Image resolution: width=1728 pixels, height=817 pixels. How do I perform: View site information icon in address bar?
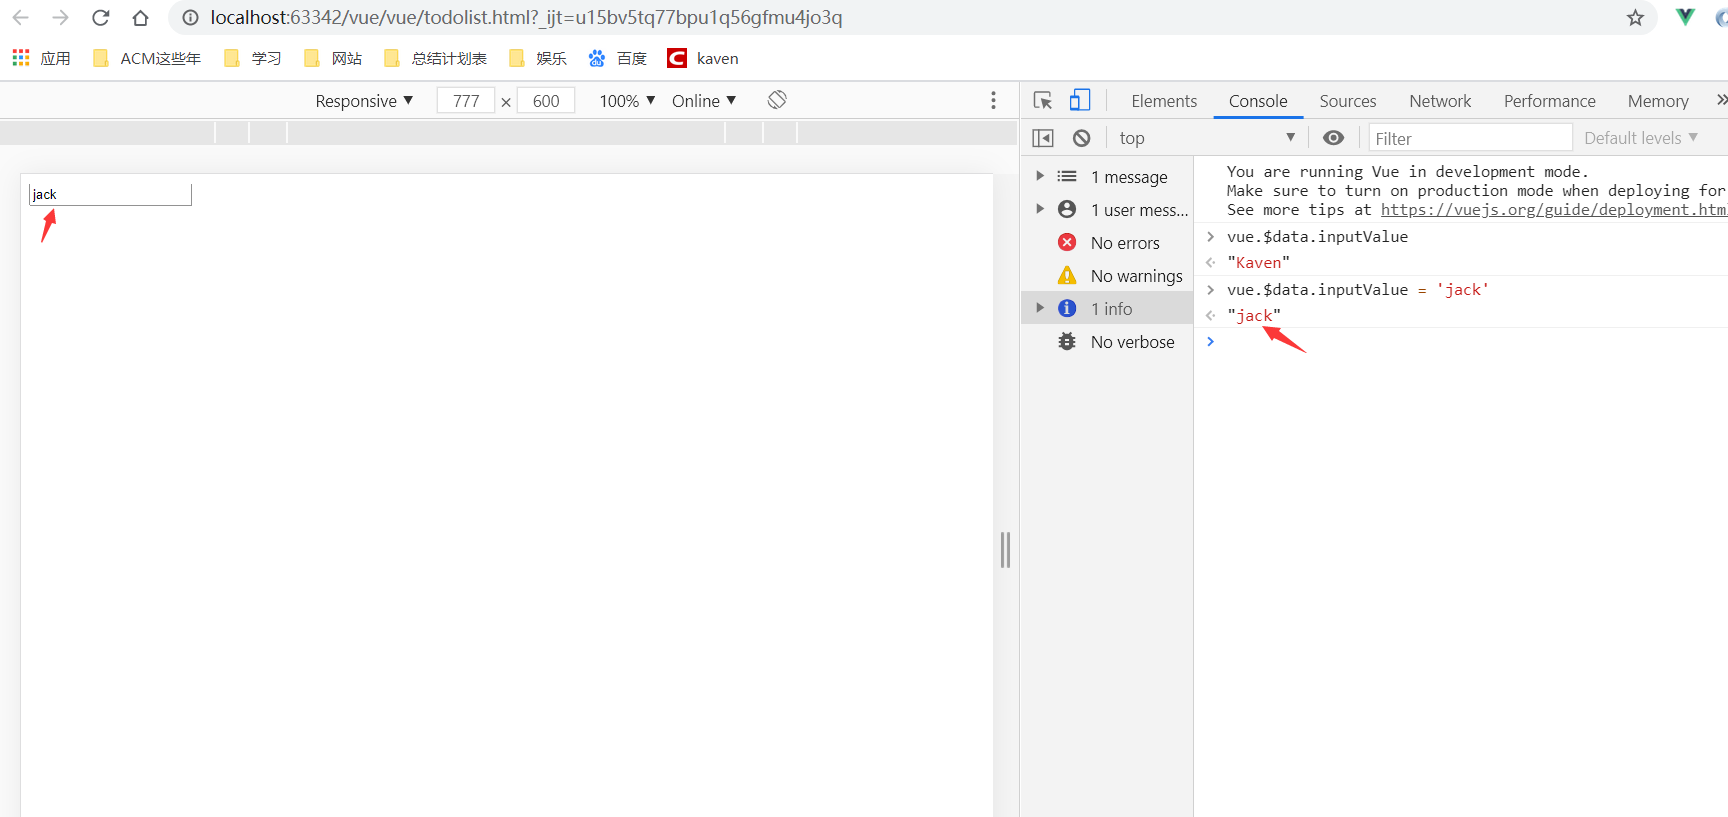[x=190, y=18]
